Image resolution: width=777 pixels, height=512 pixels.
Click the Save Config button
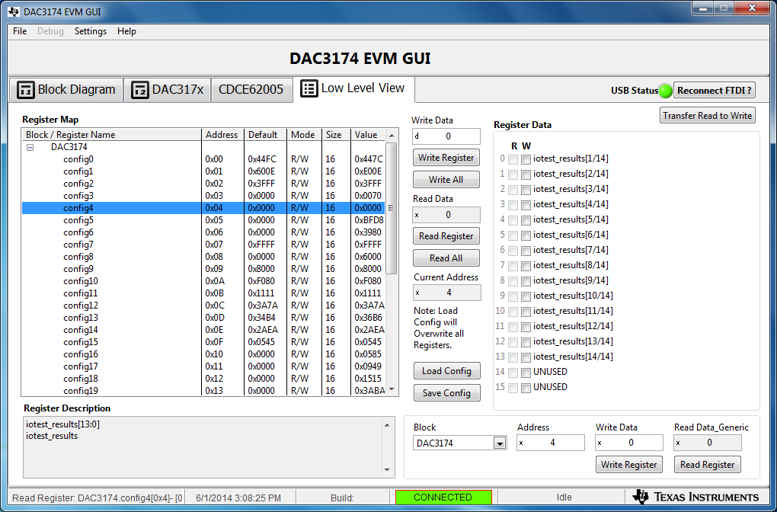point(446,393)
